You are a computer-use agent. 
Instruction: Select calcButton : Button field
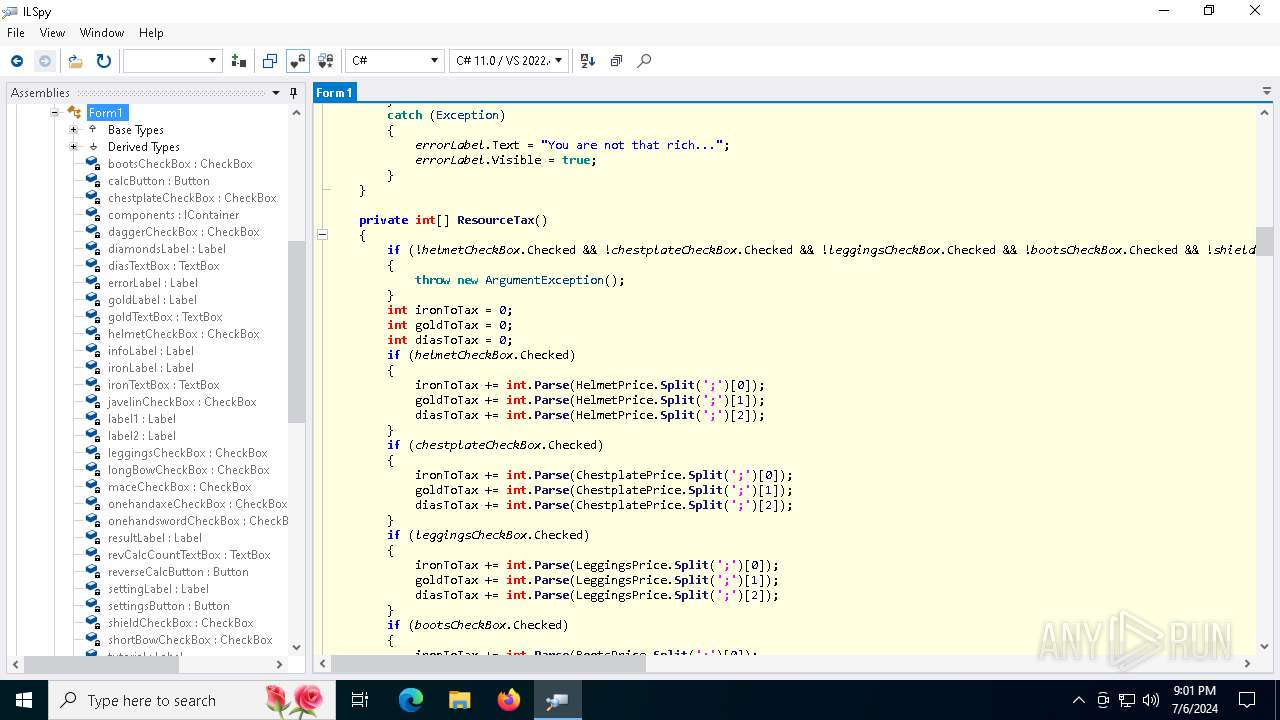(x=159, y=181)
